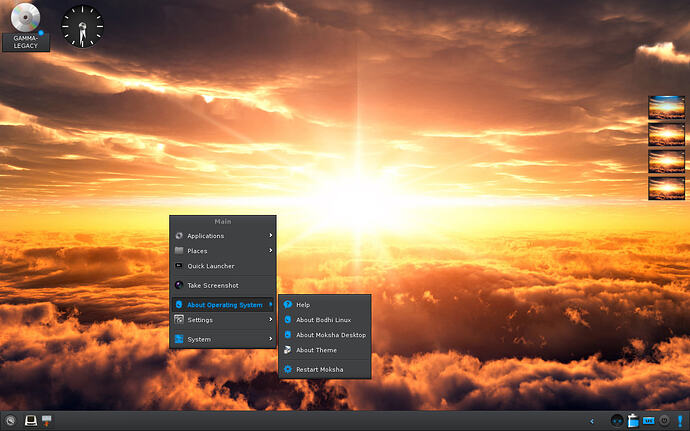
Task: Open Help from the submenu
Action: click(325, 305)
